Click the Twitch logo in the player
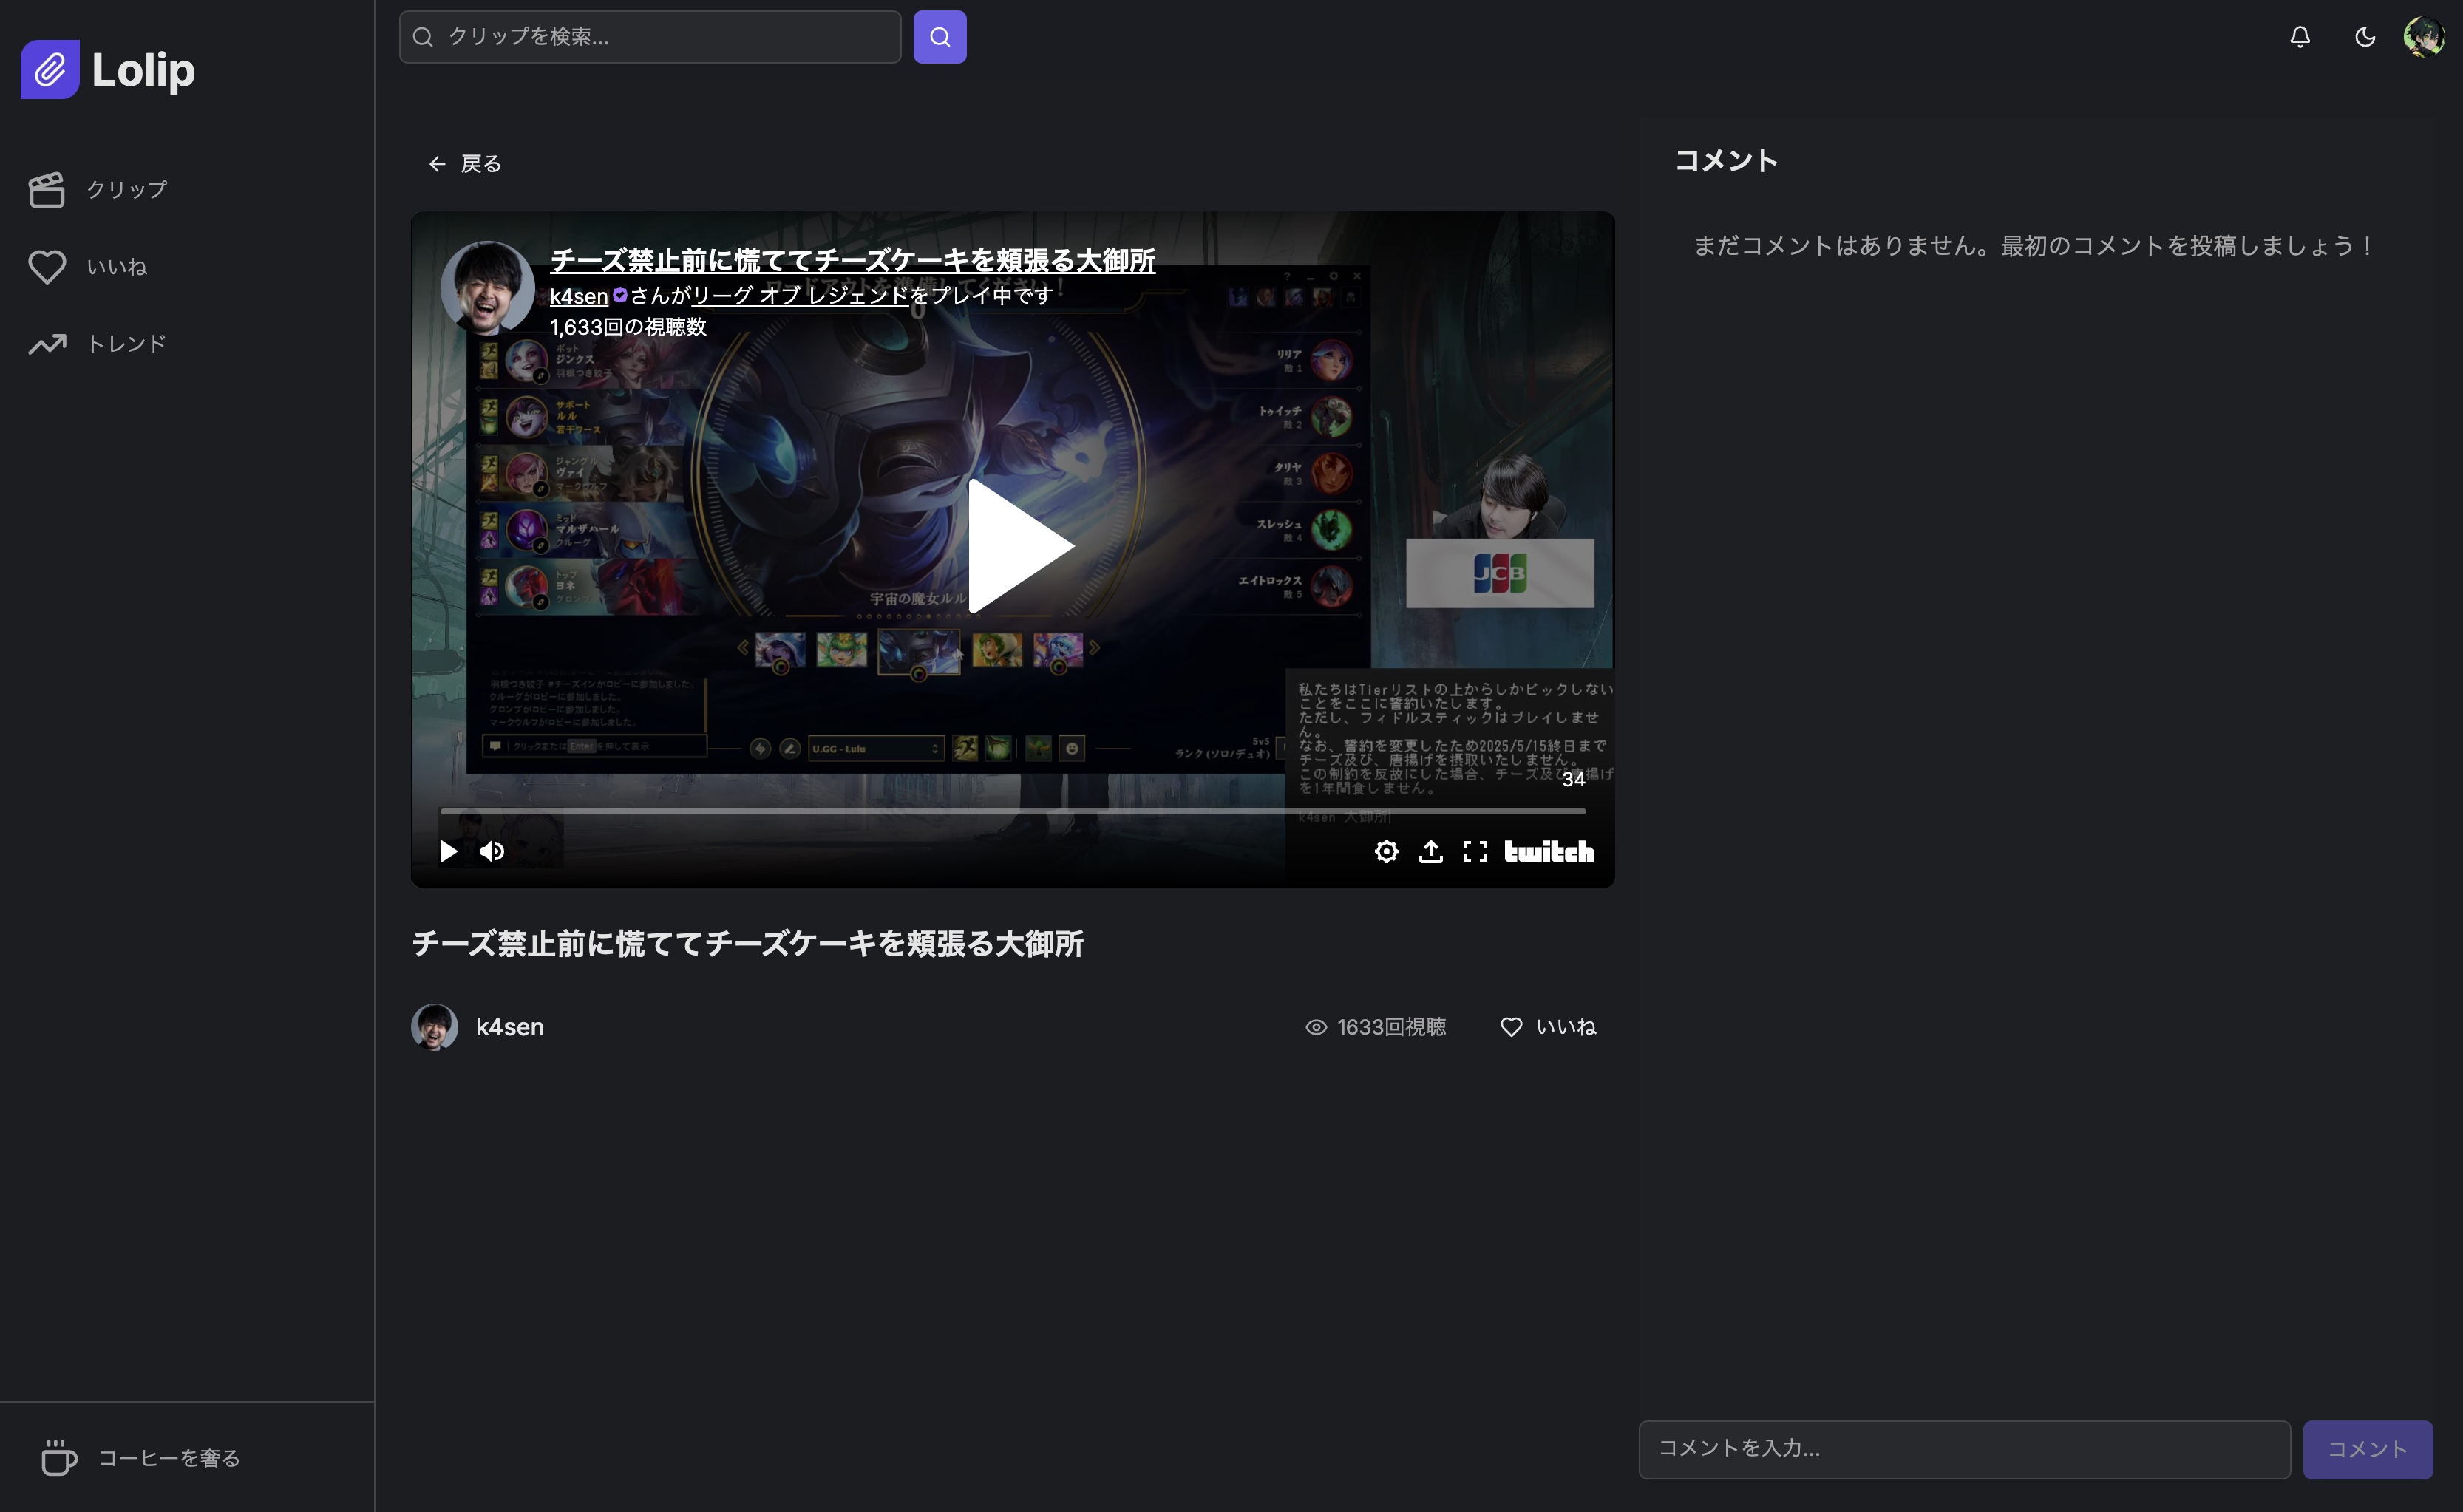Viewport: 2463px width, 1512px height. pos(1548,851)
